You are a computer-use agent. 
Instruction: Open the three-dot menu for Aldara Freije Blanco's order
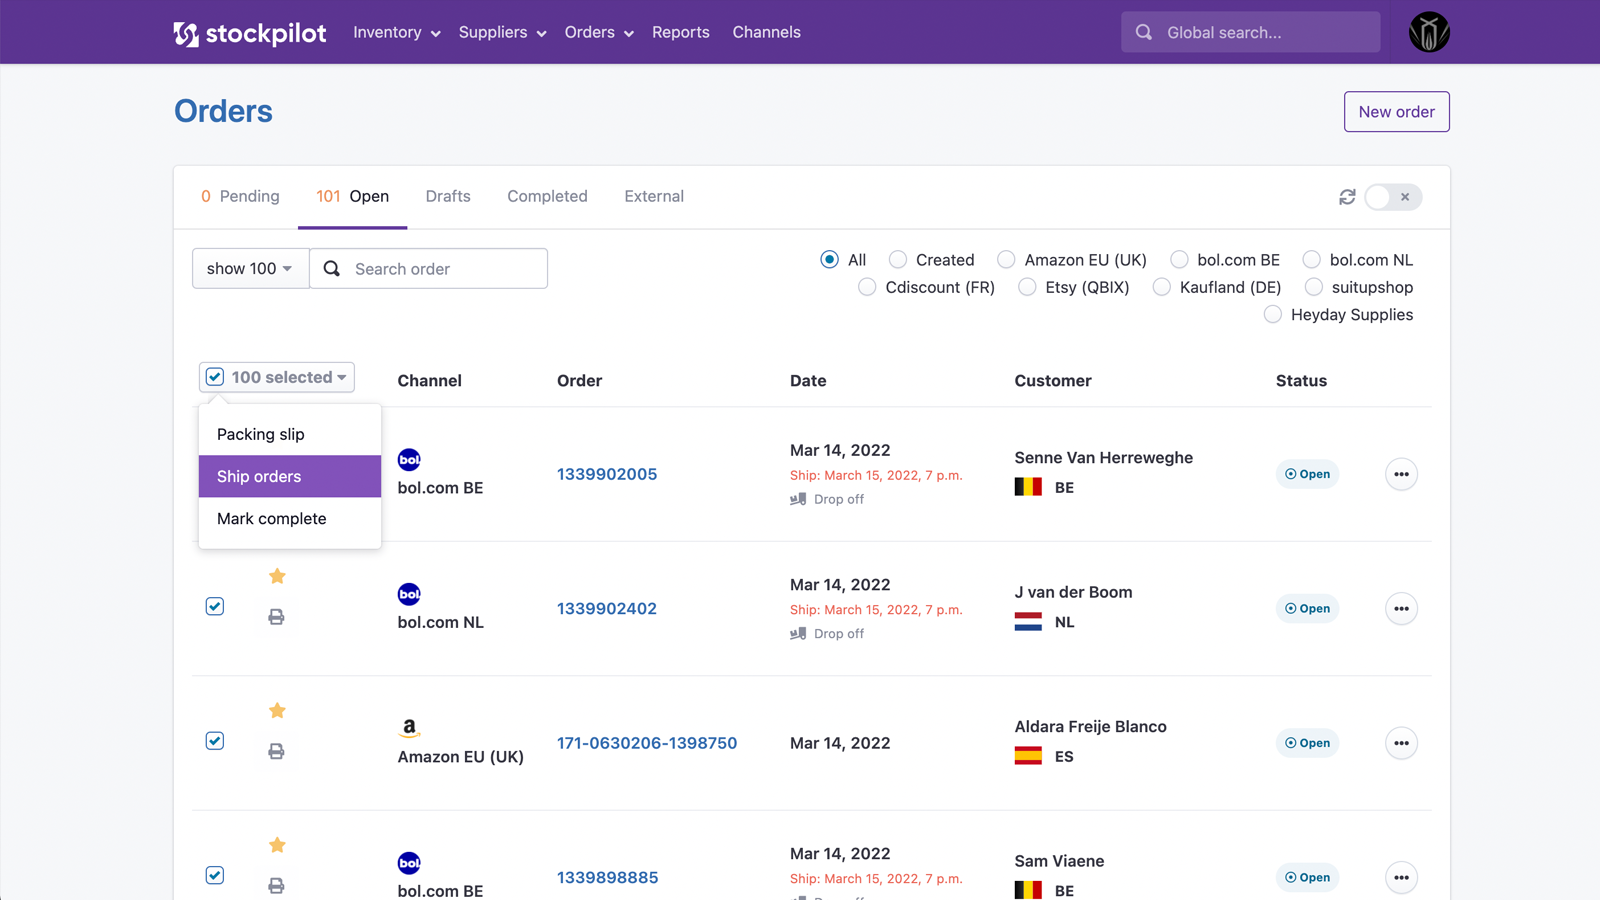1401,743
